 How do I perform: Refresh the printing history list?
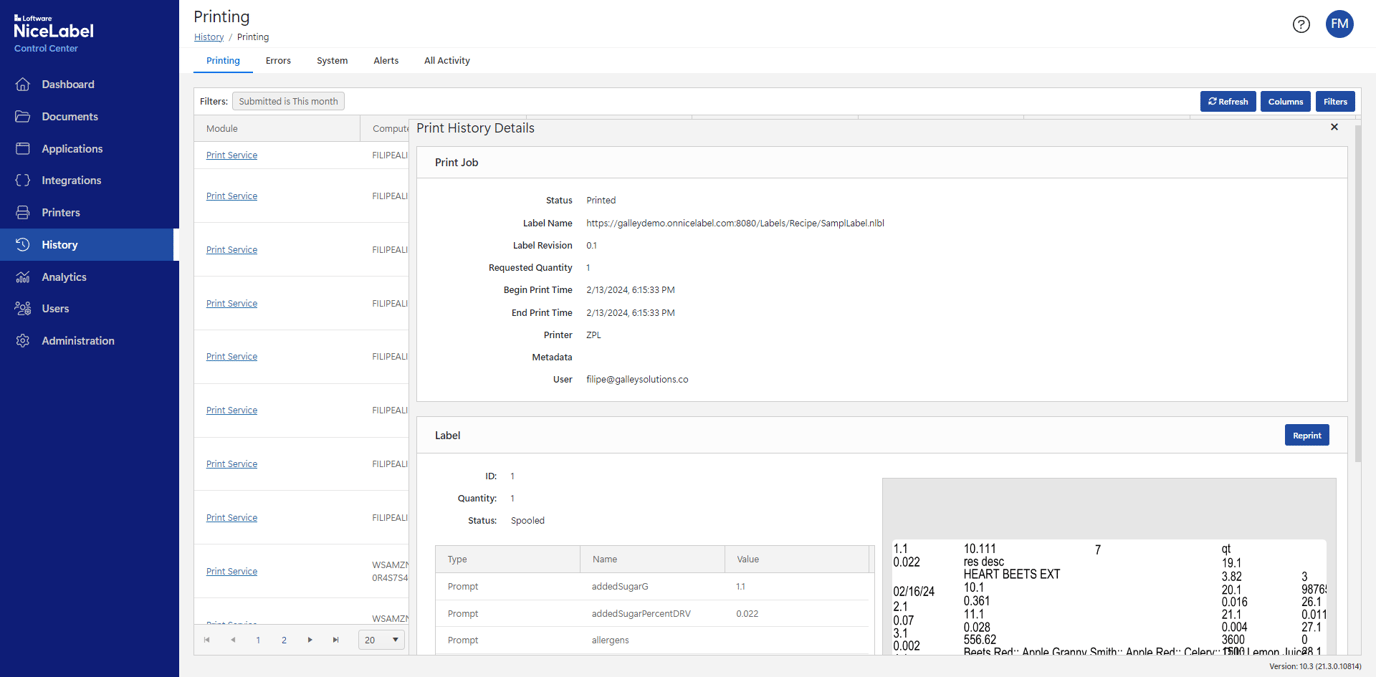pyautogui.click(x=1227, y=101)
